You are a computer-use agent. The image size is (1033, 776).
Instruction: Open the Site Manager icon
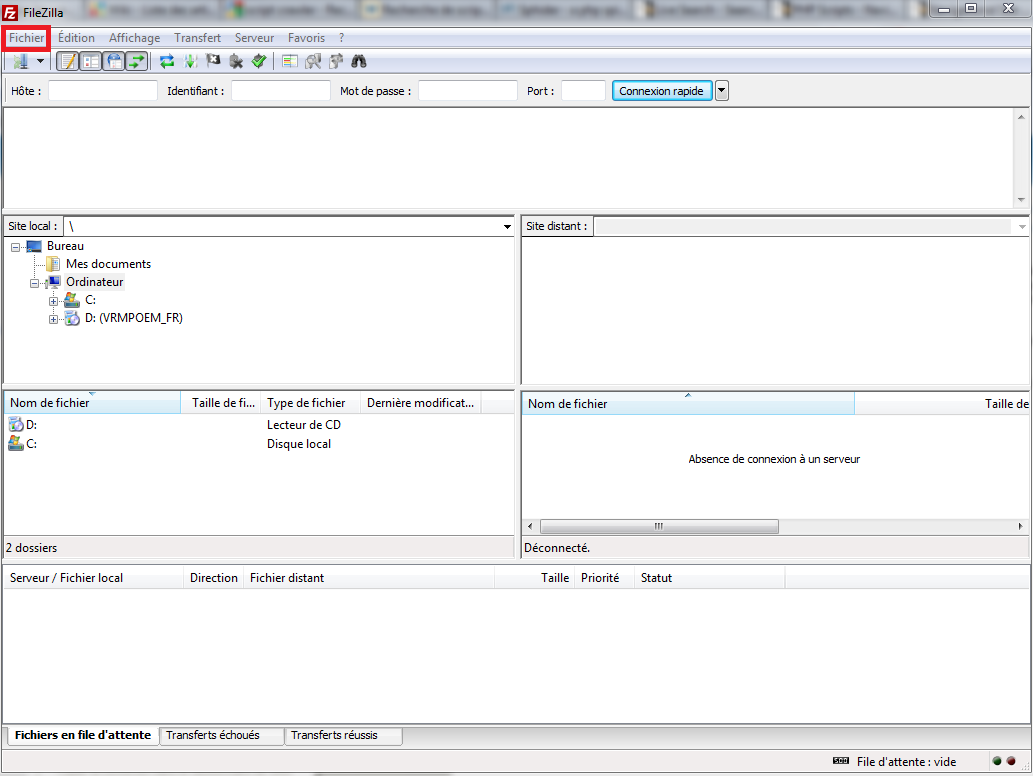click(x=20, y=61)
